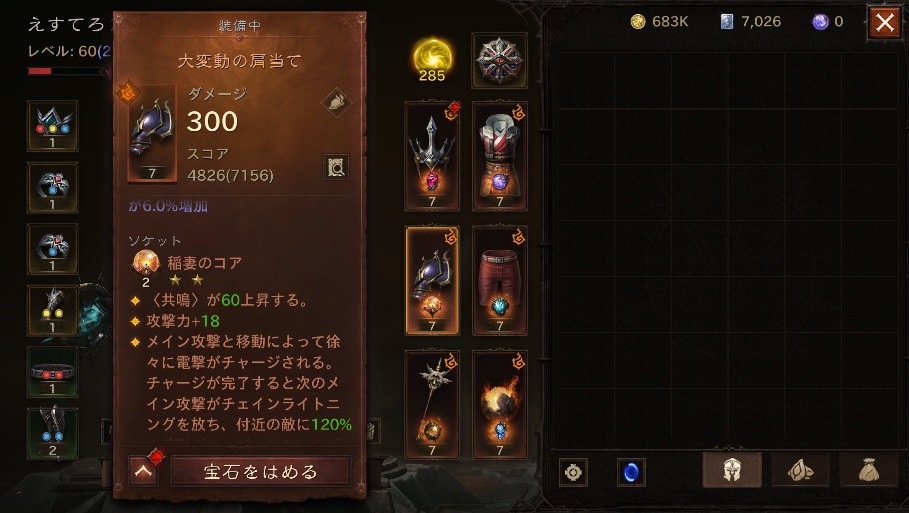The height and width of the screenshot is (513, 909).
Task: Close the inventory with the X button
Action: 885,23
